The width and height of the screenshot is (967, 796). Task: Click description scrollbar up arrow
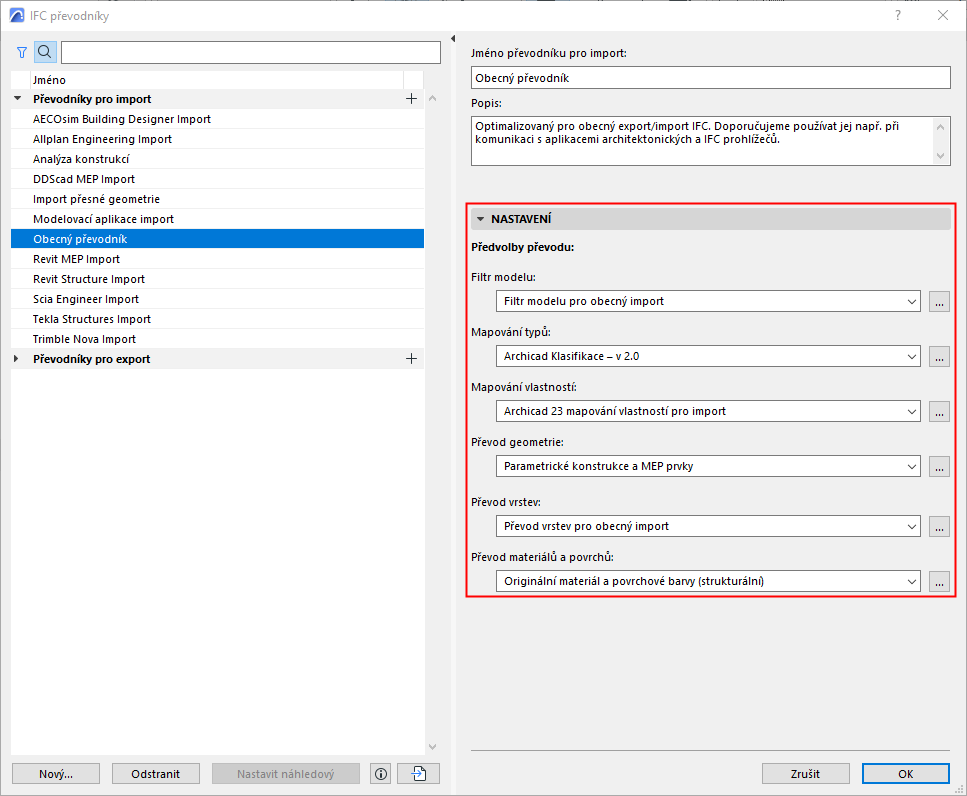[940, 127]
